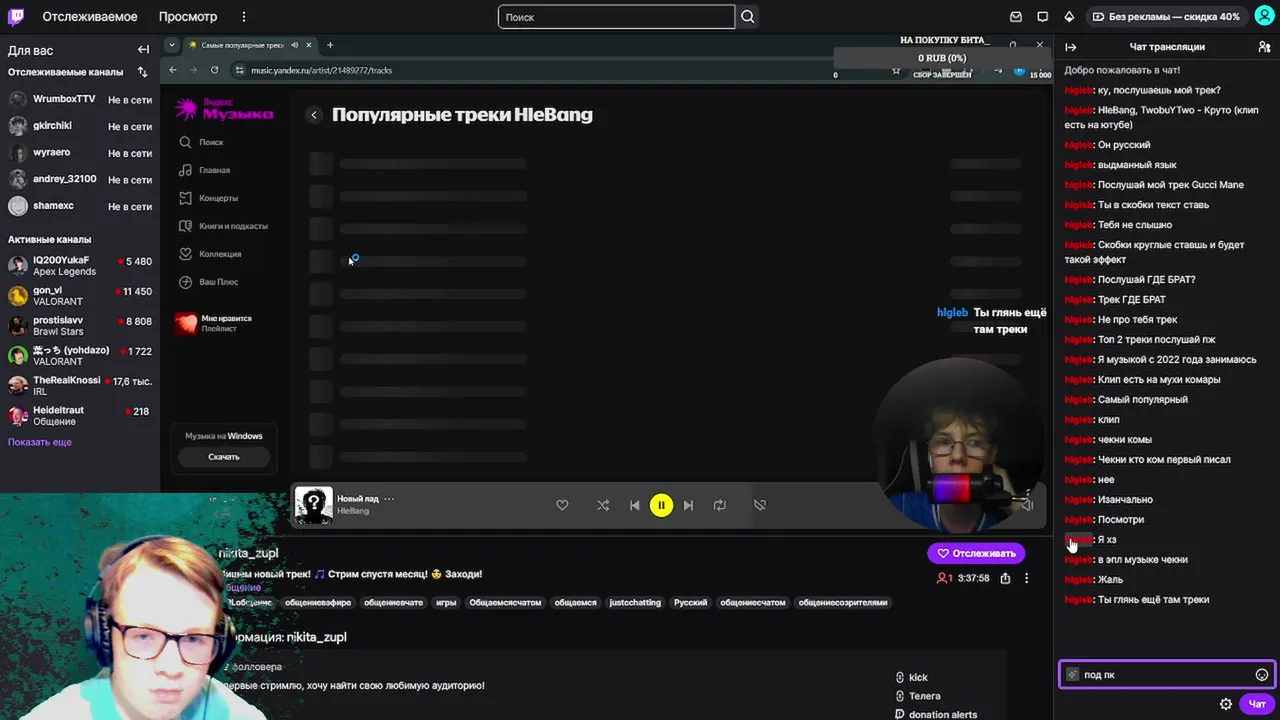
Task: Click the Twitch Поиск search field
Action: point(616,17)
